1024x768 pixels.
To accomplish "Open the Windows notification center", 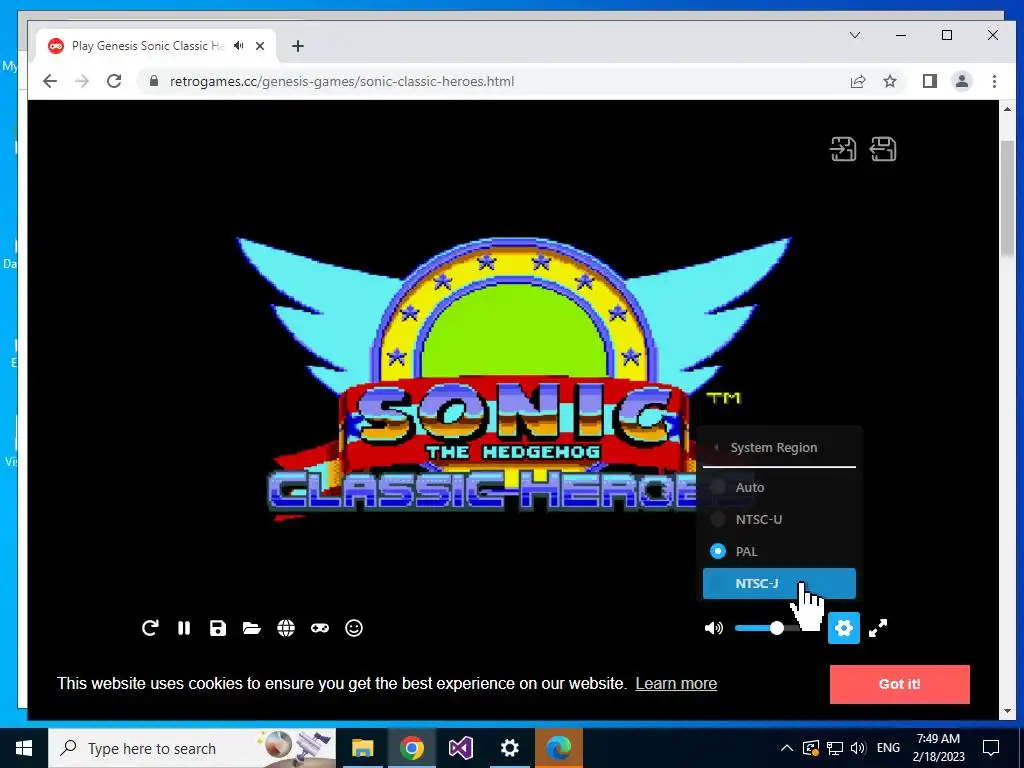I will click(x=991, y=748).
